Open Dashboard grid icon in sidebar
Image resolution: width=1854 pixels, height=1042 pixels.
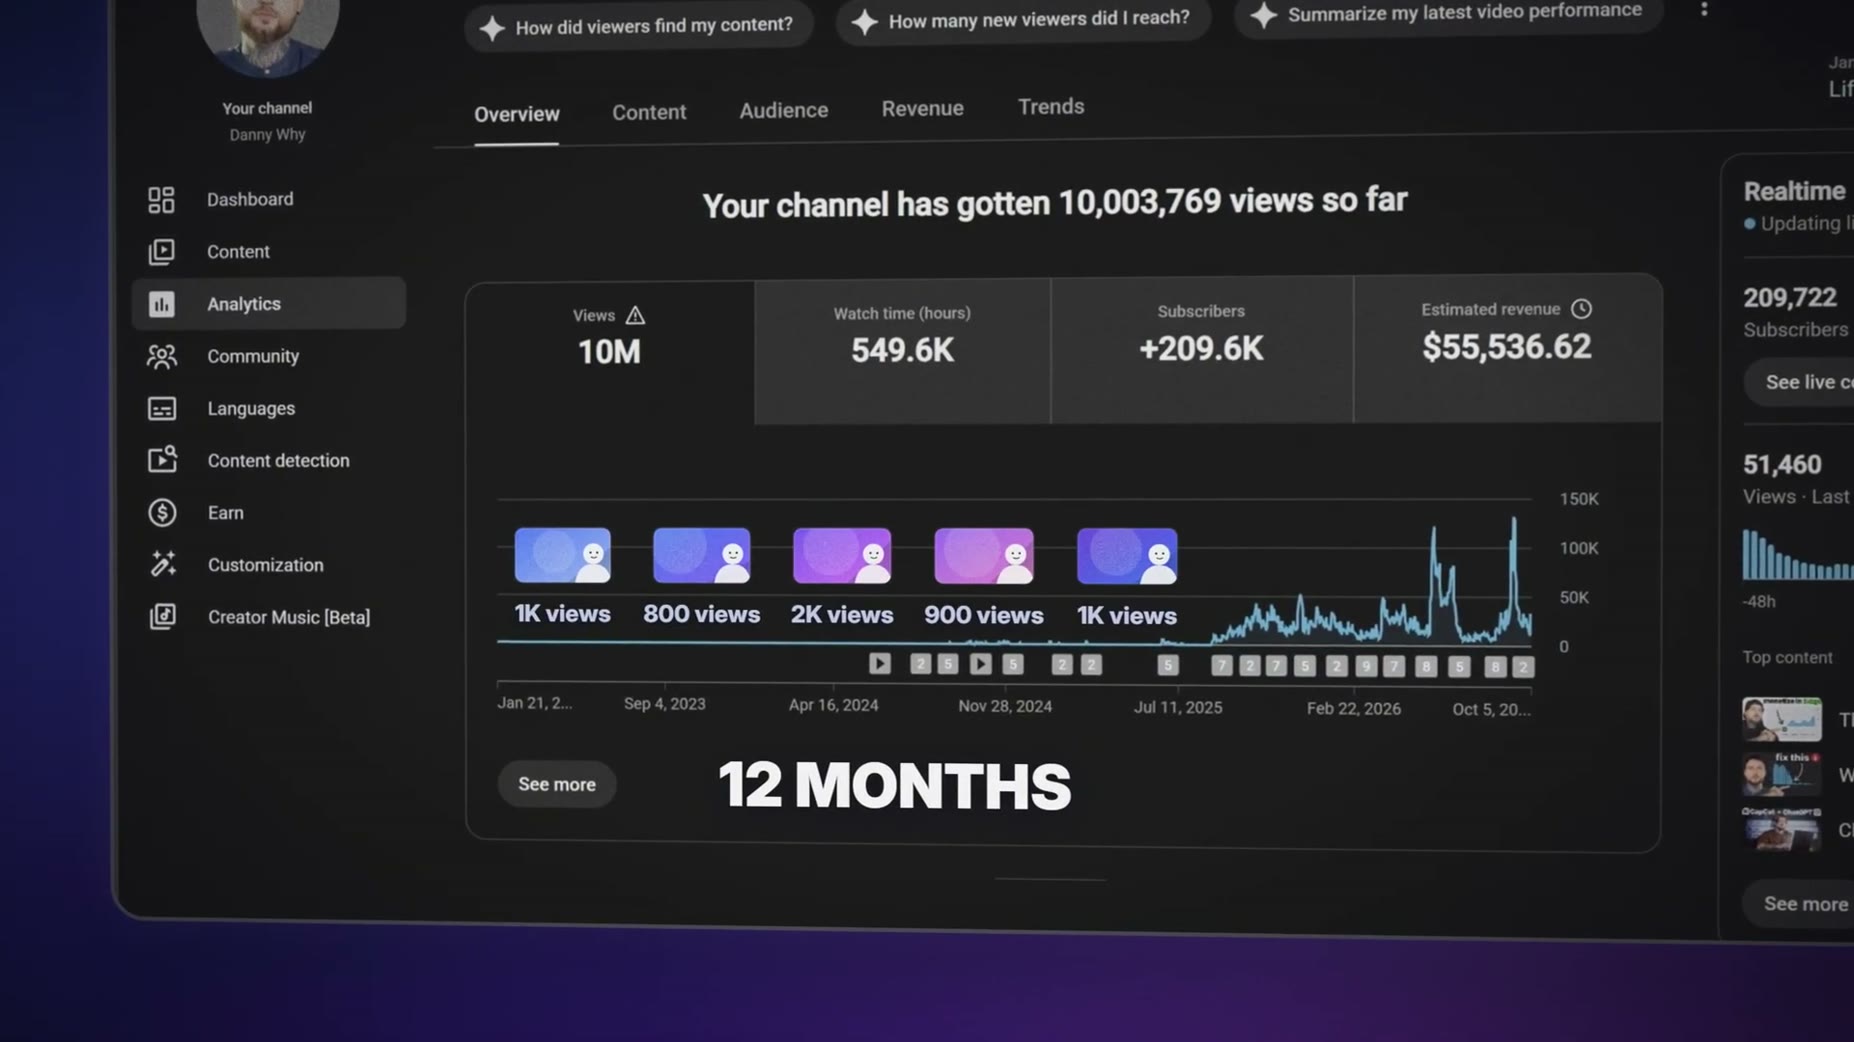pyautogui.click(x=161, y=199)
